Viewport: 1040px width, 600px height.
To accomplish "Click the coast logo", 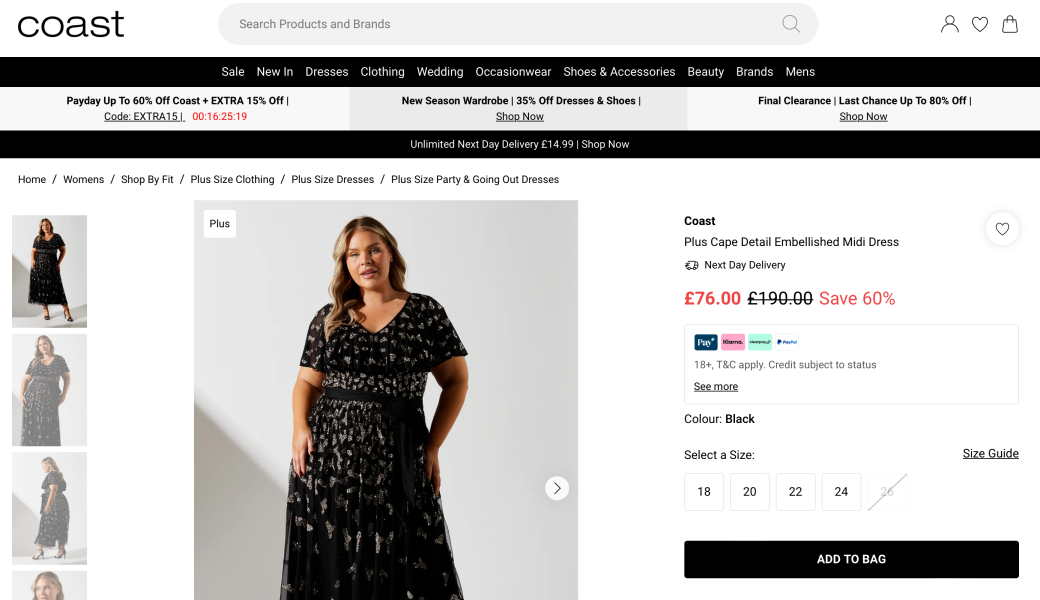I will [x=71, y=24].
